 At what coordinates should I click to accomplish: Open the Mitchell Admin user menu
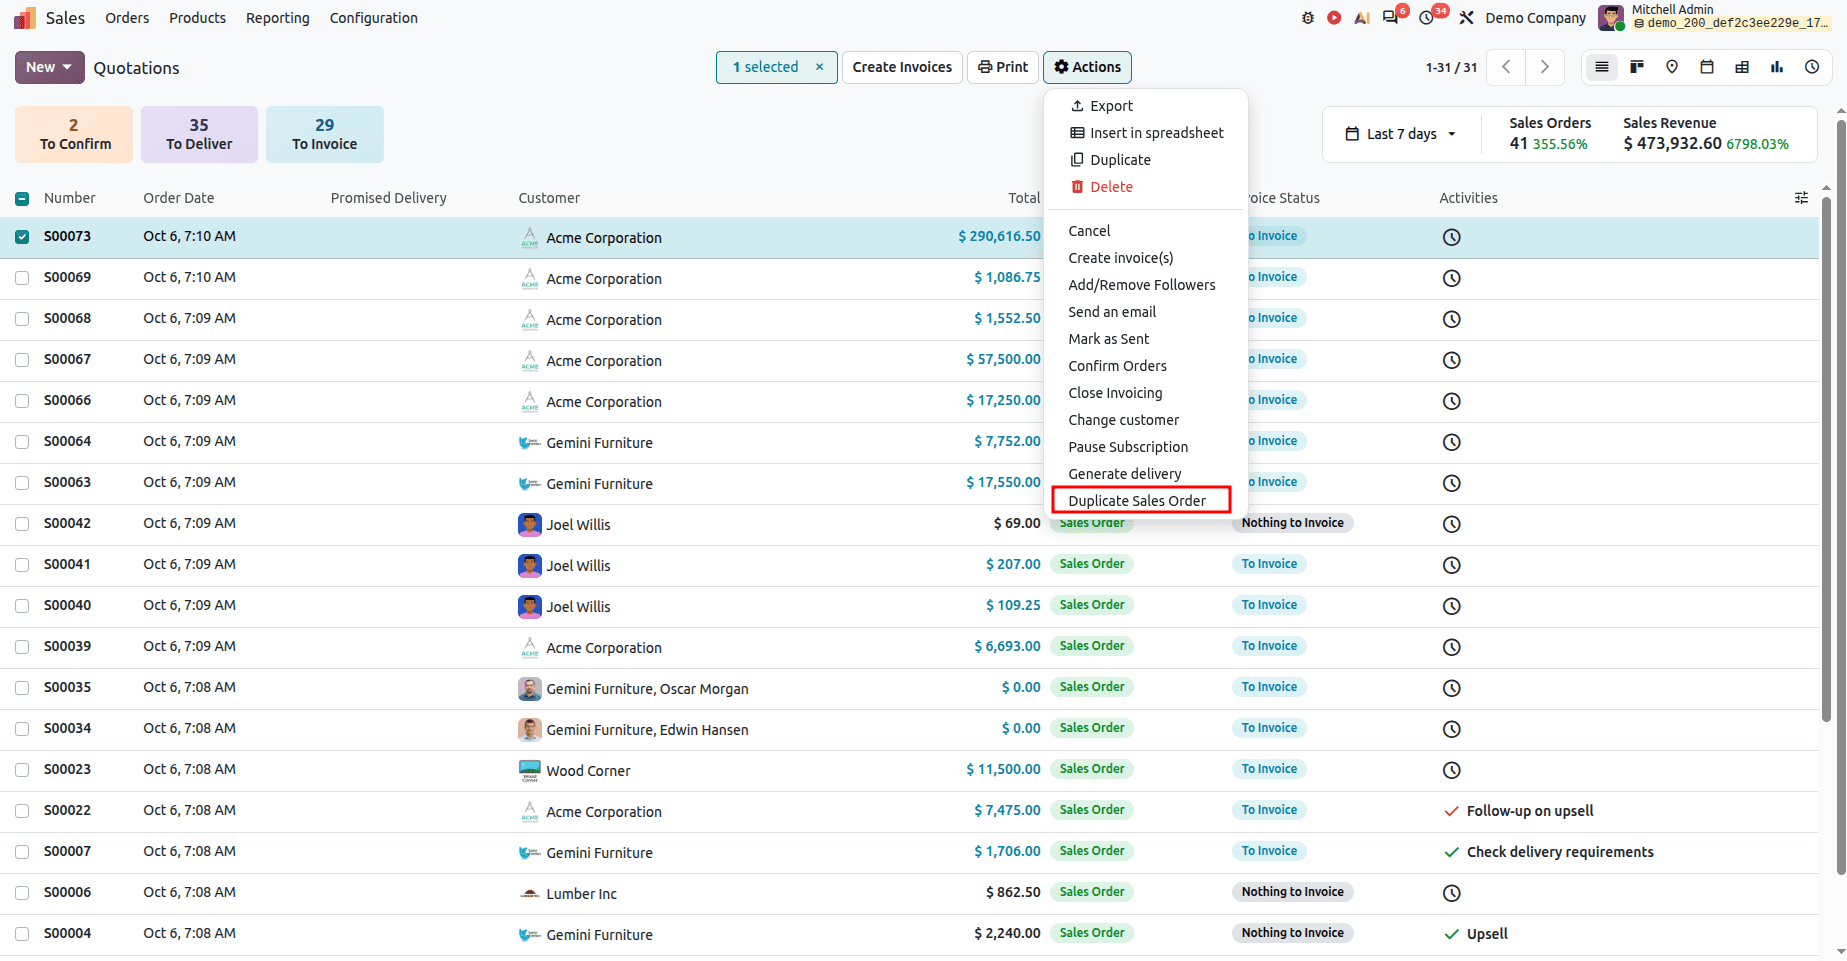point(1715,17)
